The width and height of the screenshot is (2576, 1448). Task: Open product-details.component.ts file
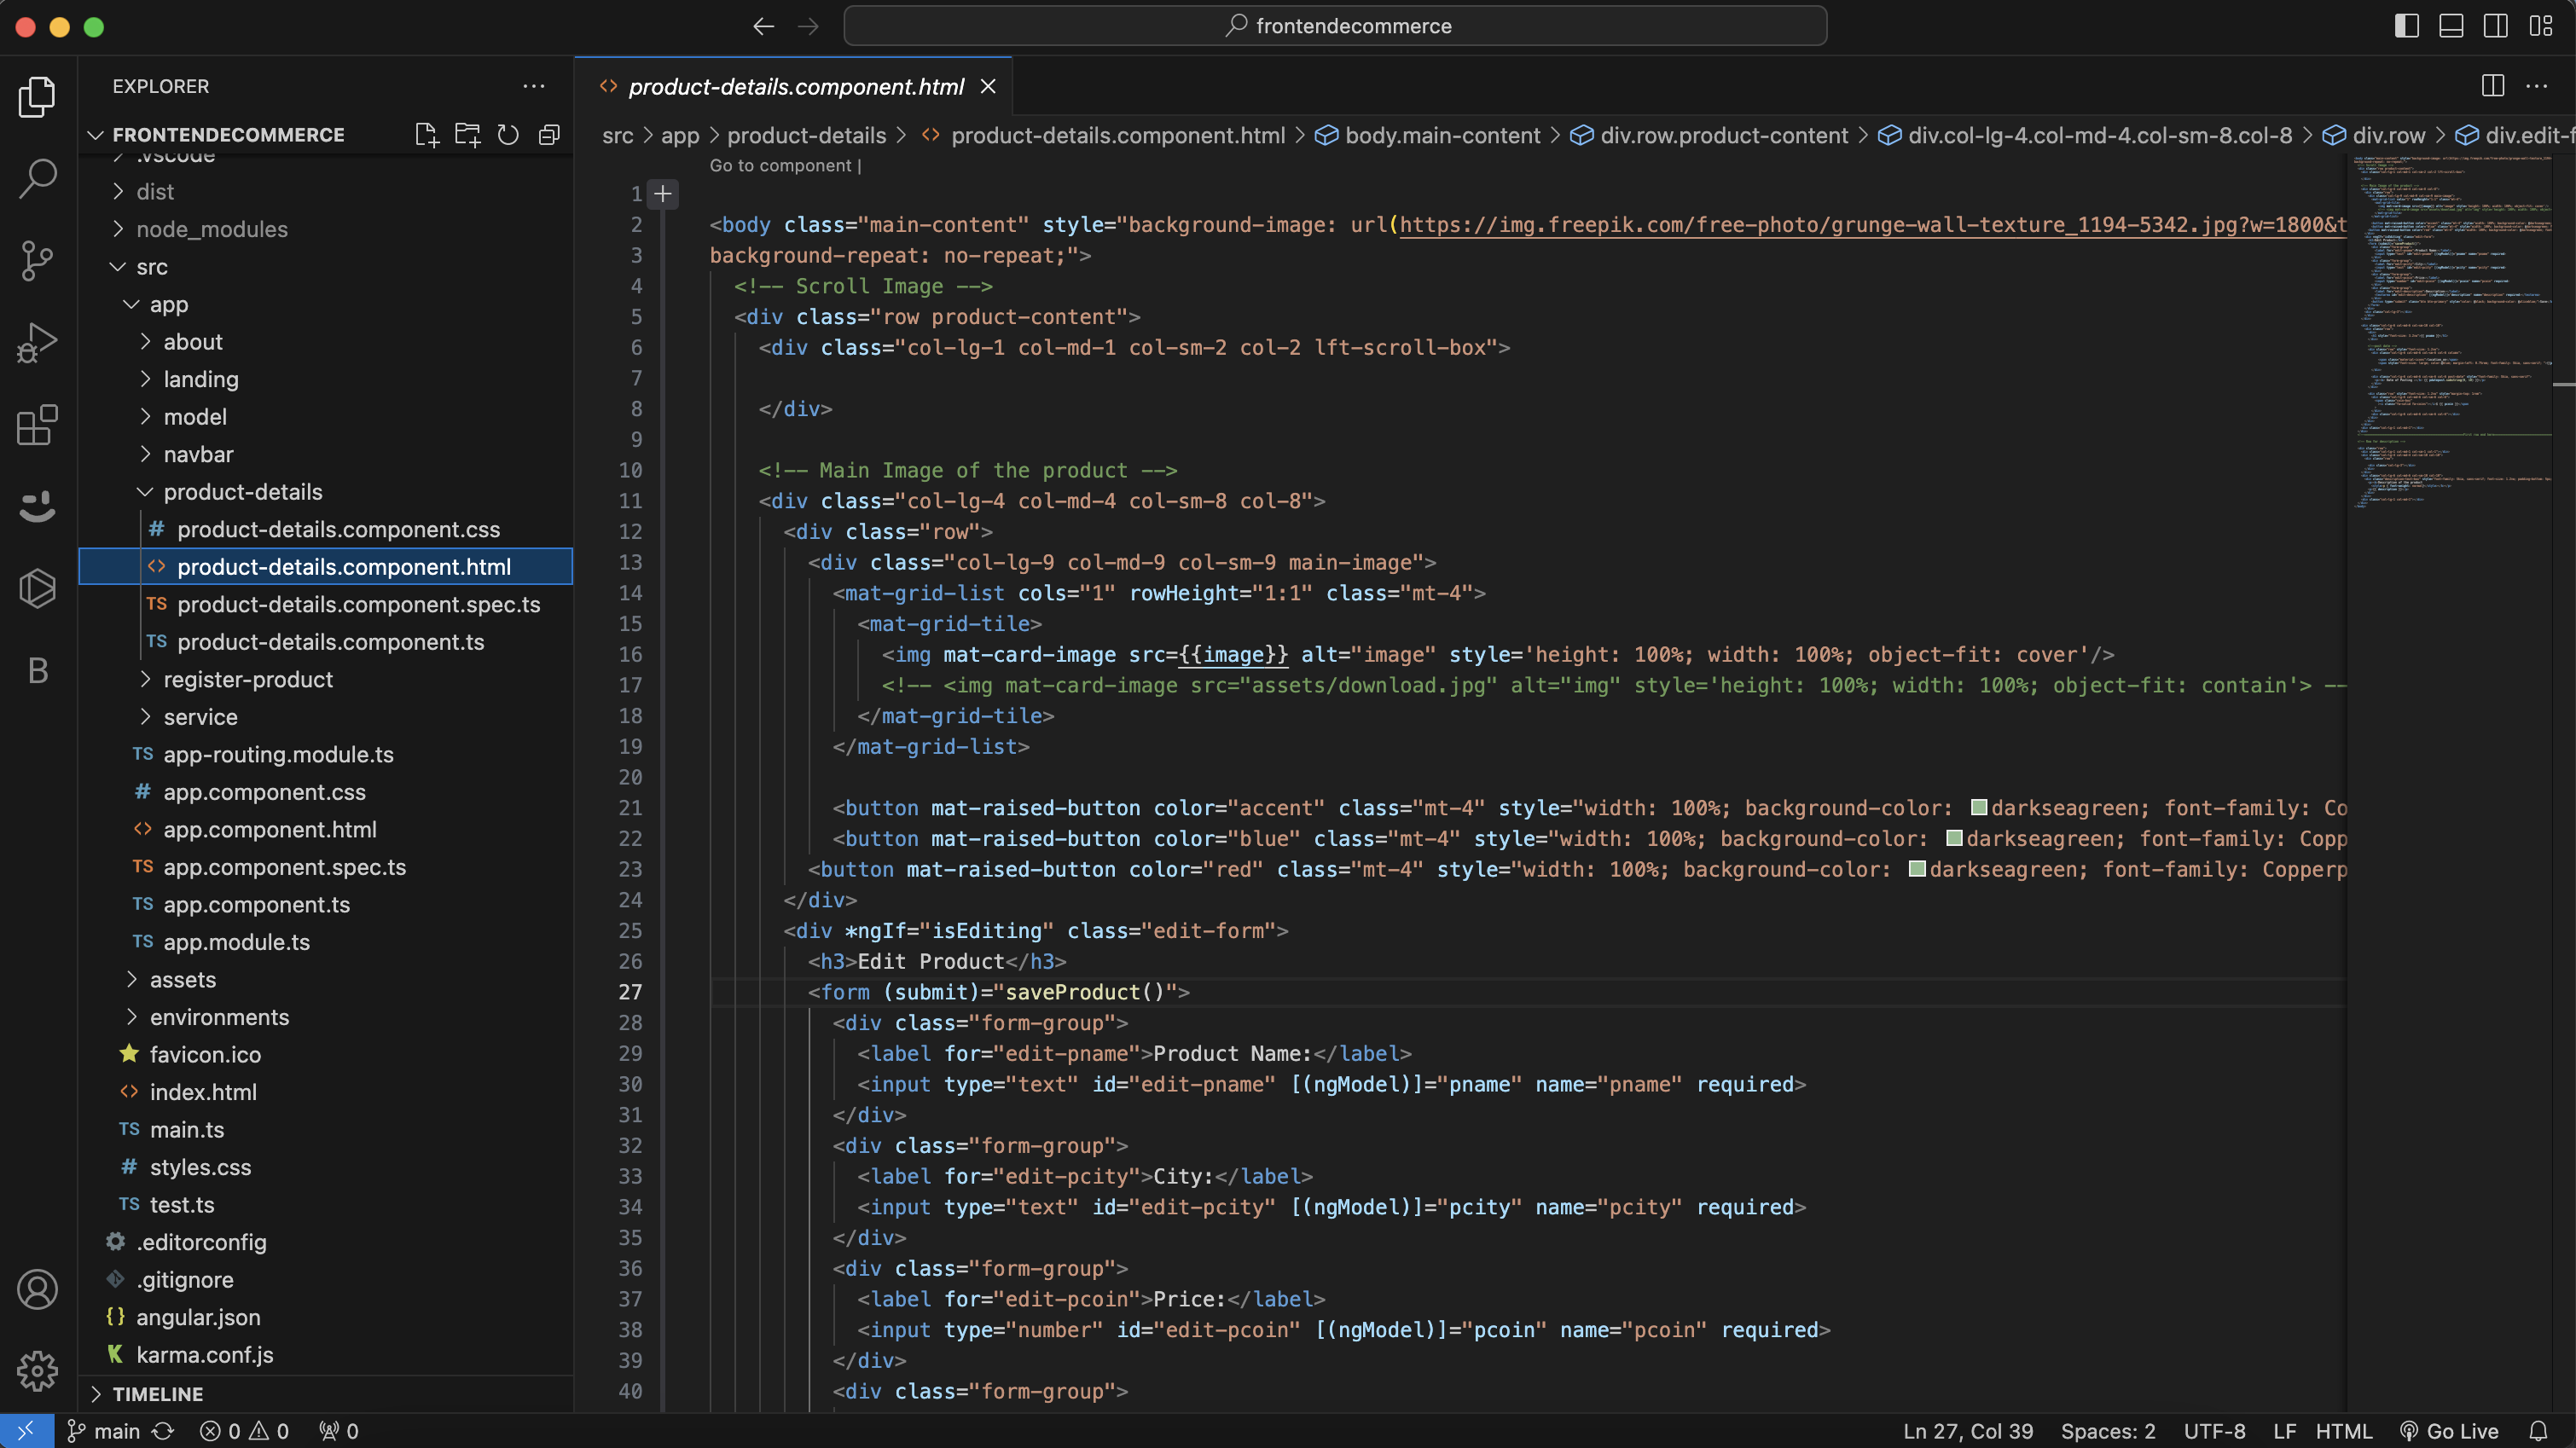[x=330, y=642]
